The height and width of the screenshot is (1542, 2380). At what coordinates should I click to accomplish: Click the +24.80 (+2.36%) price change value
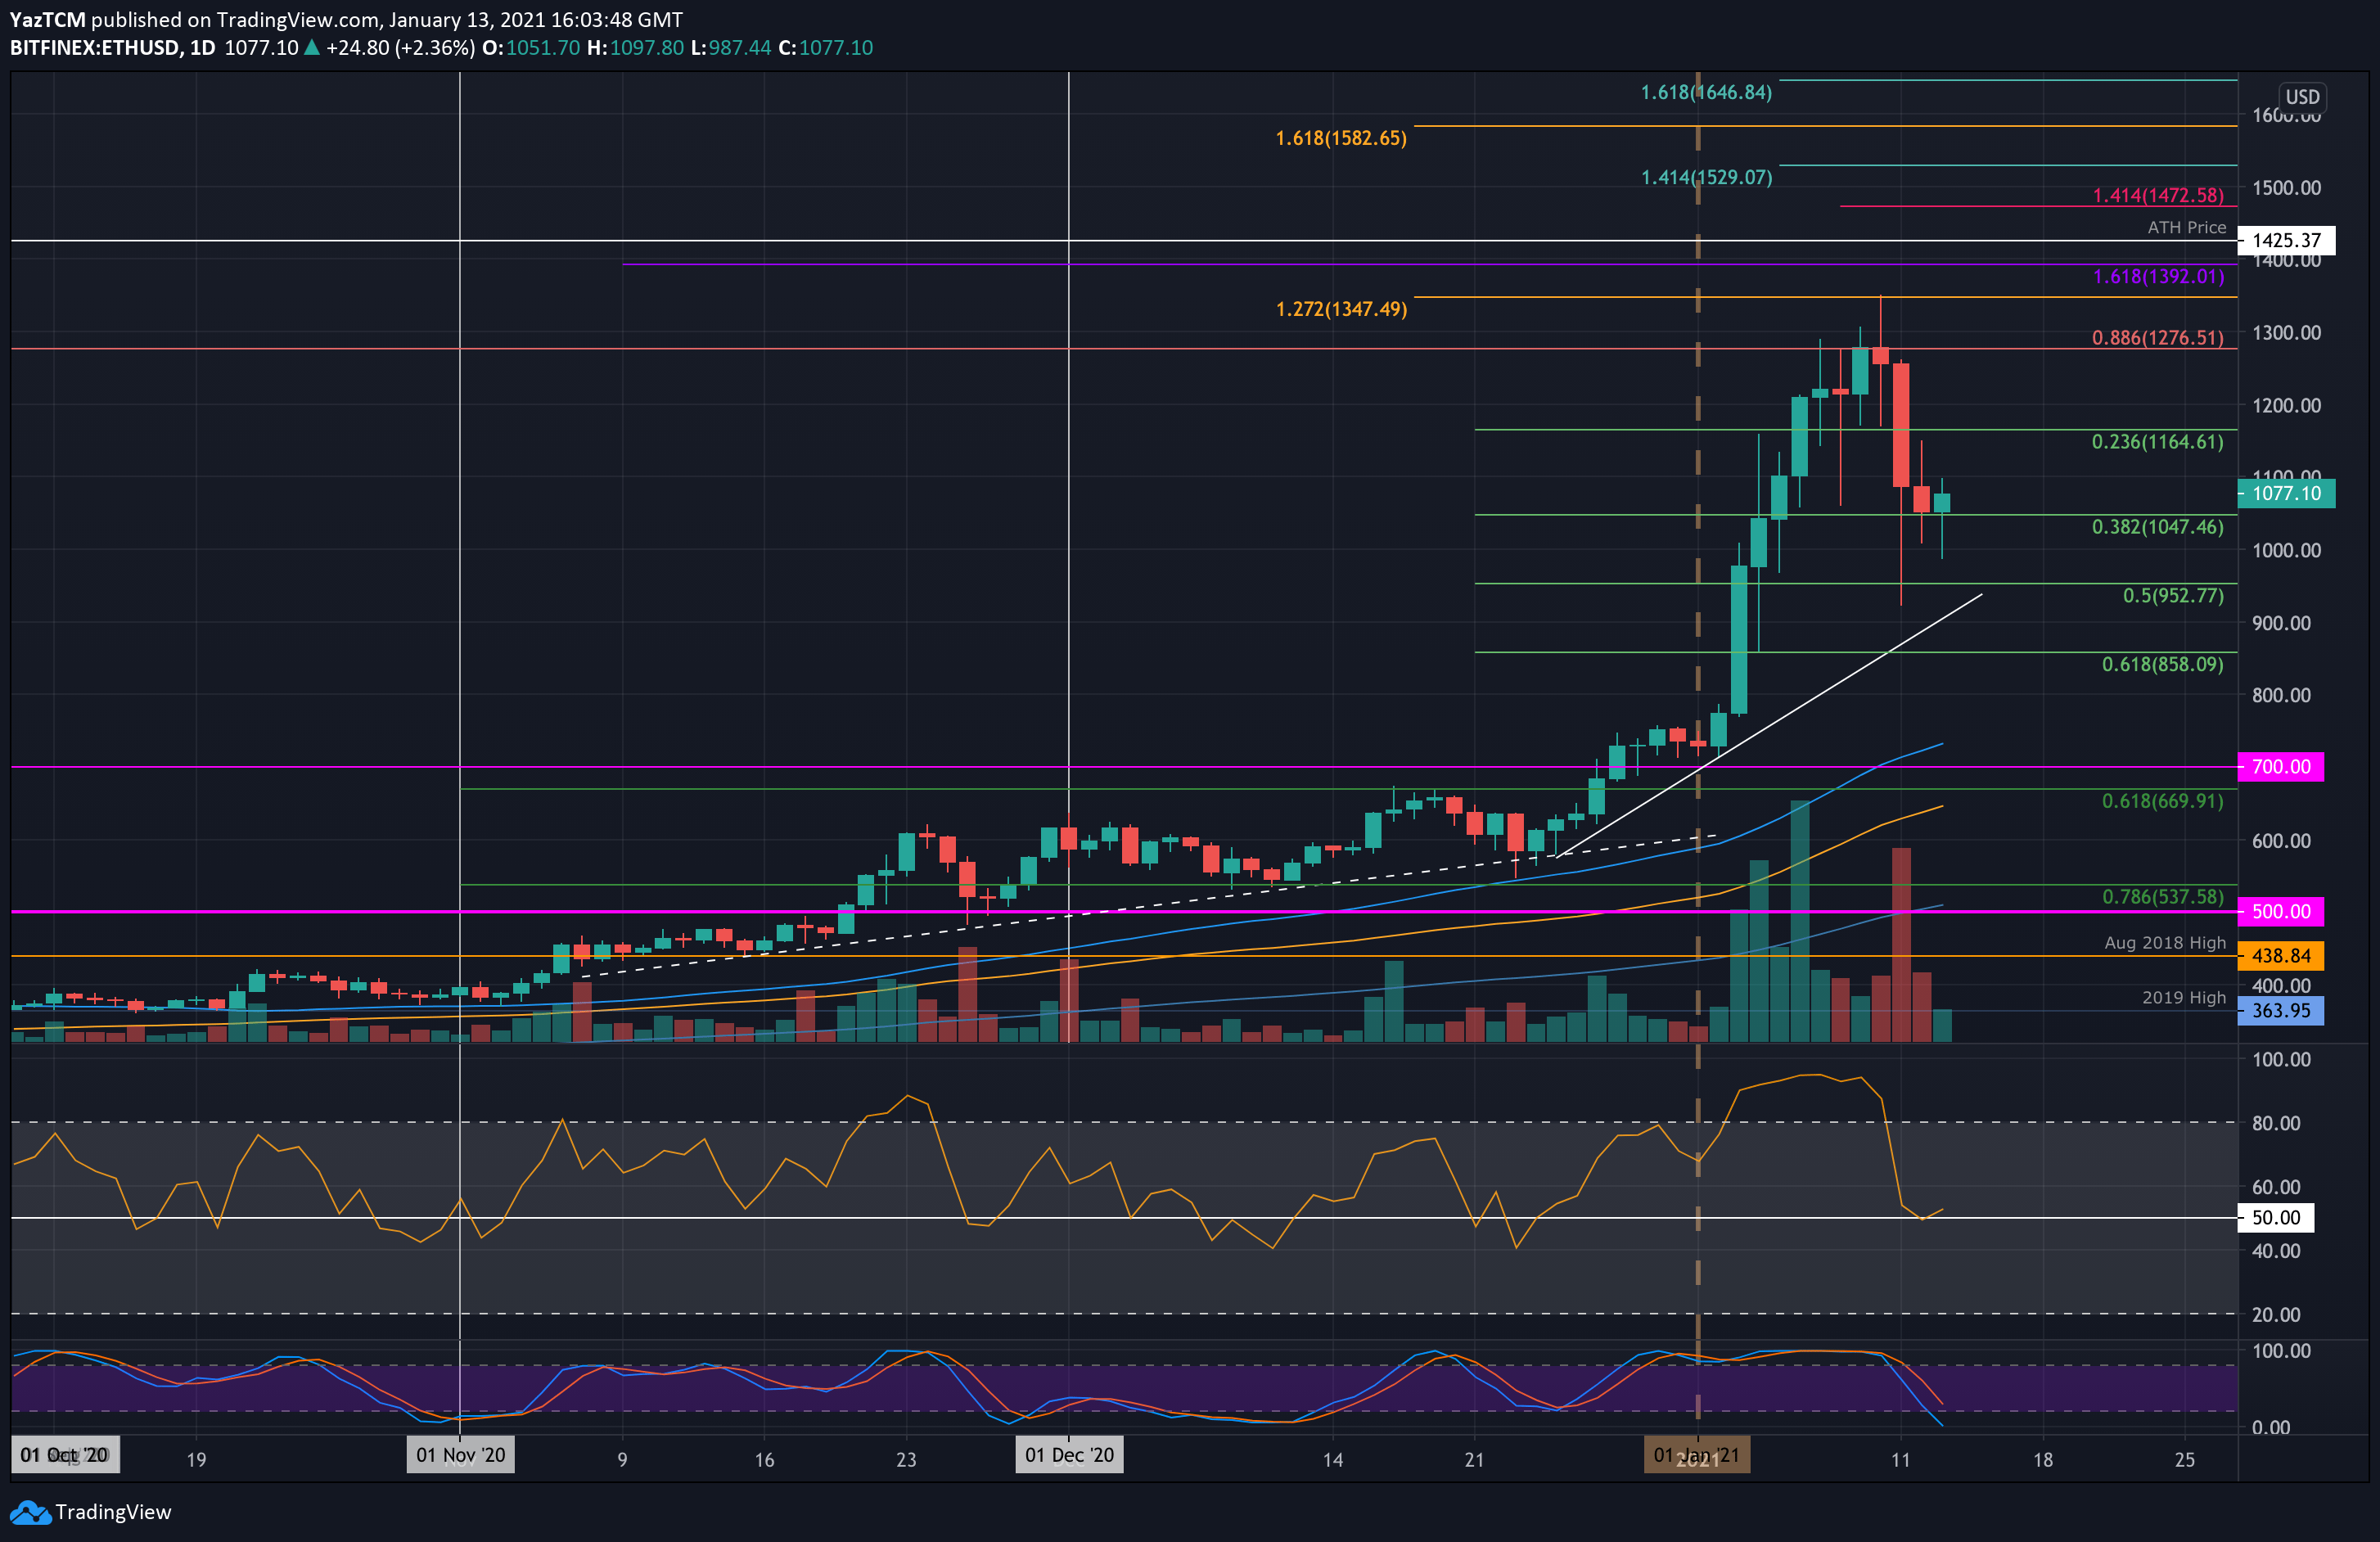[400, 48]
